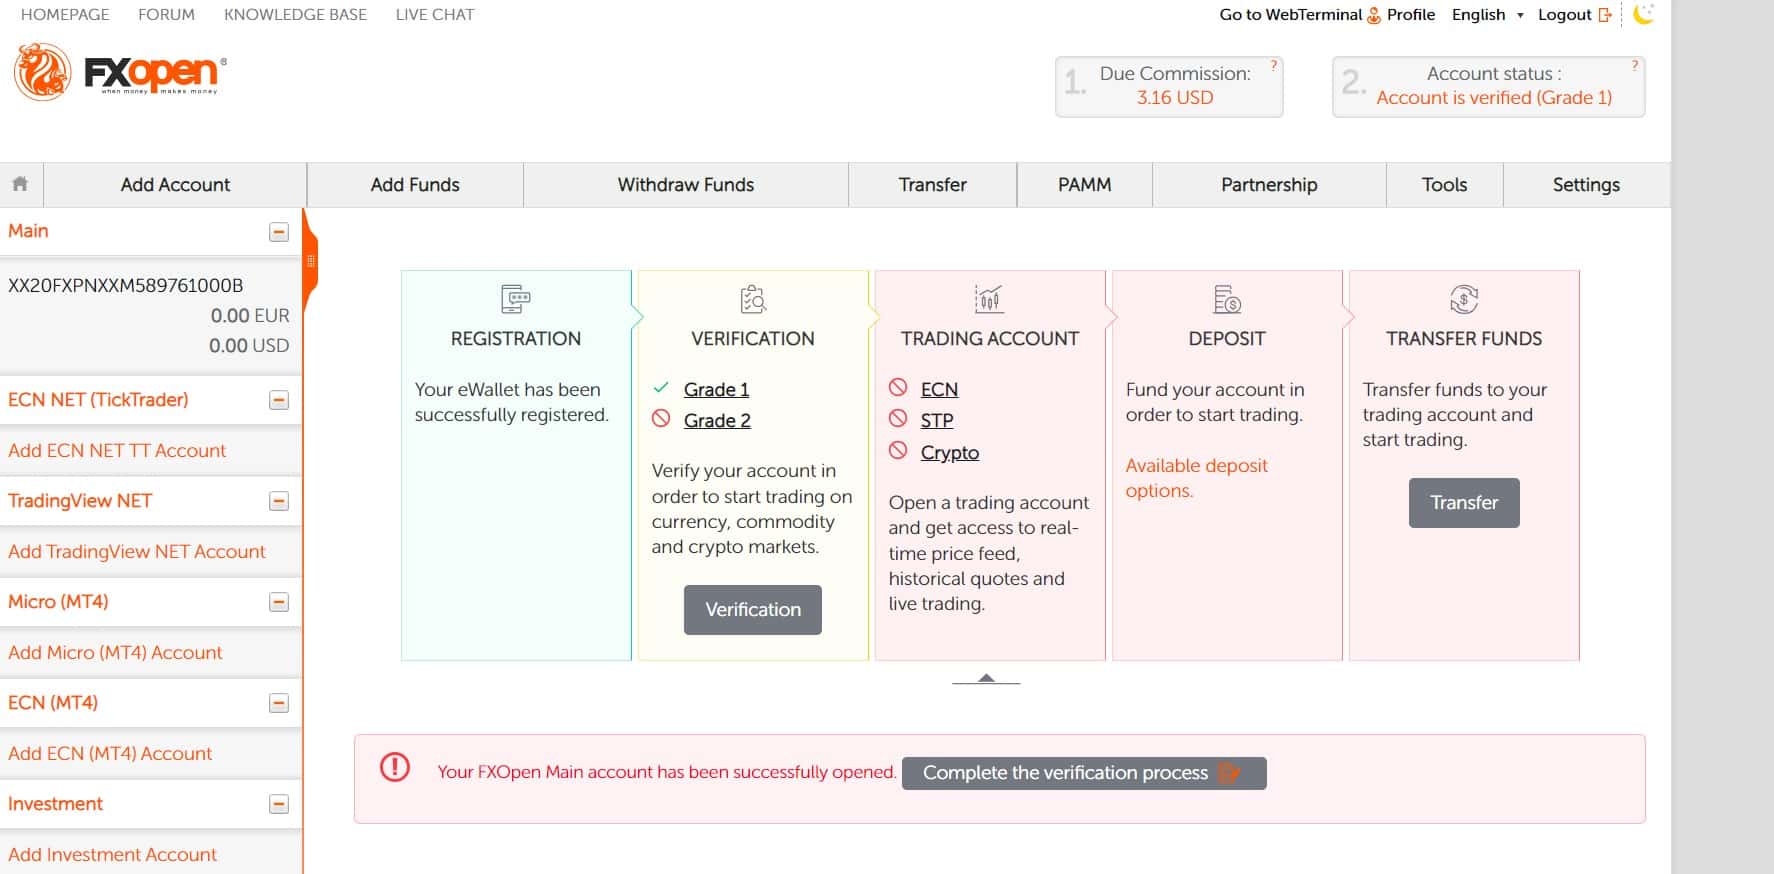Viewport: 1774px width, 874px height.
Task: Click the Deposit step icon
Action: pos(1227,298)
